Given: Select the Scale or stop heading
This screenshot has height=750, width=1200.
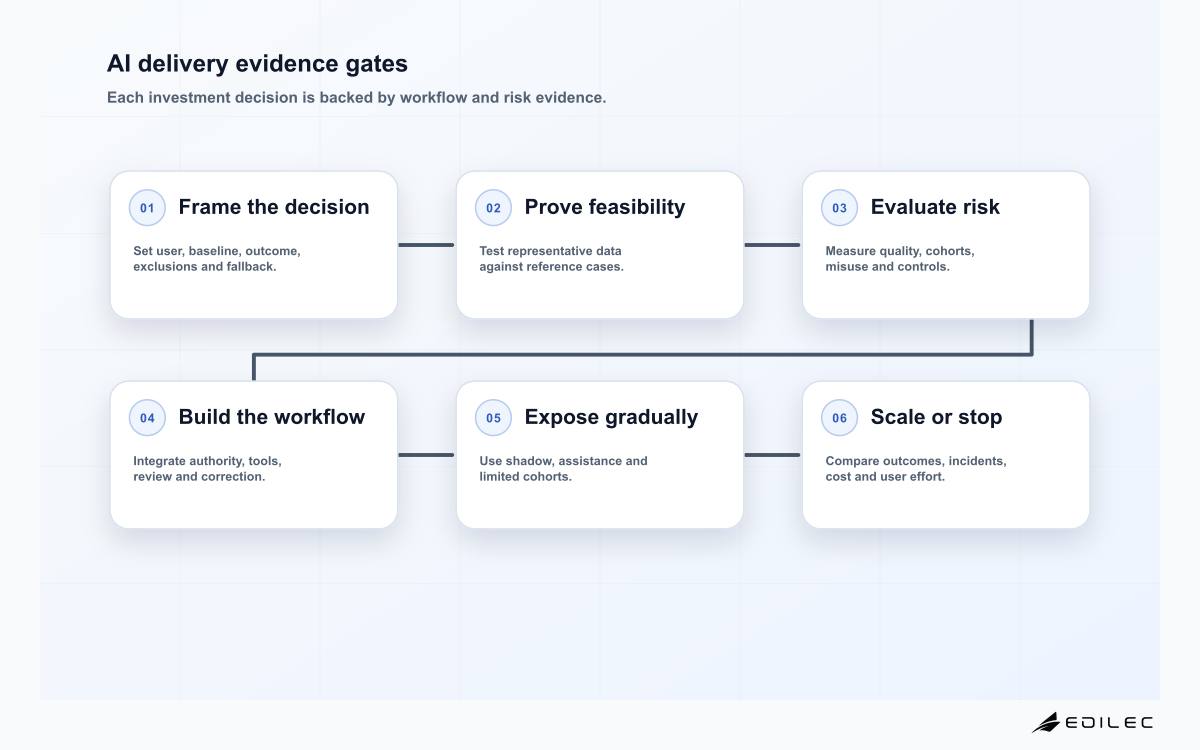Looking at the screenshot, I should [x=936, y=417].
